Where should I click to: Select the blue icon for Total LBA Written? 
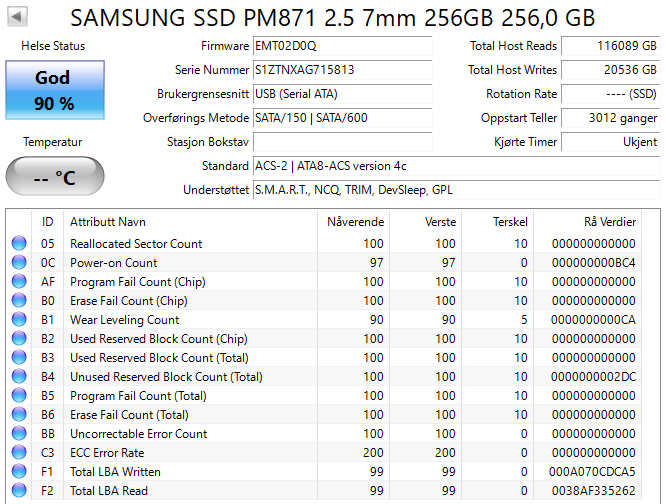pyautogui.click(x=19, y=472)
